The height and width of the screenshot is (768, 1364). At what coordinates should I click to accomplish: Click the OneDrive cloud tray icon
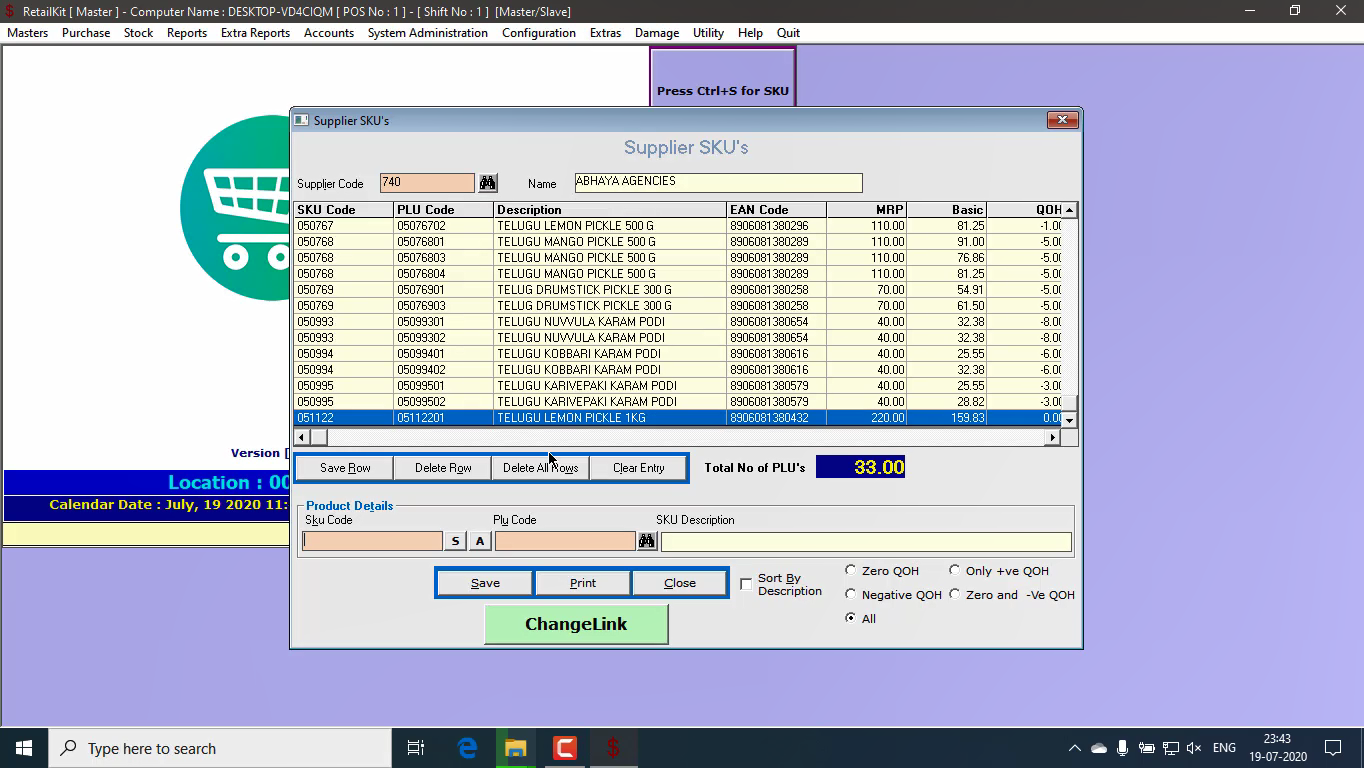[x=1099, y=748]
